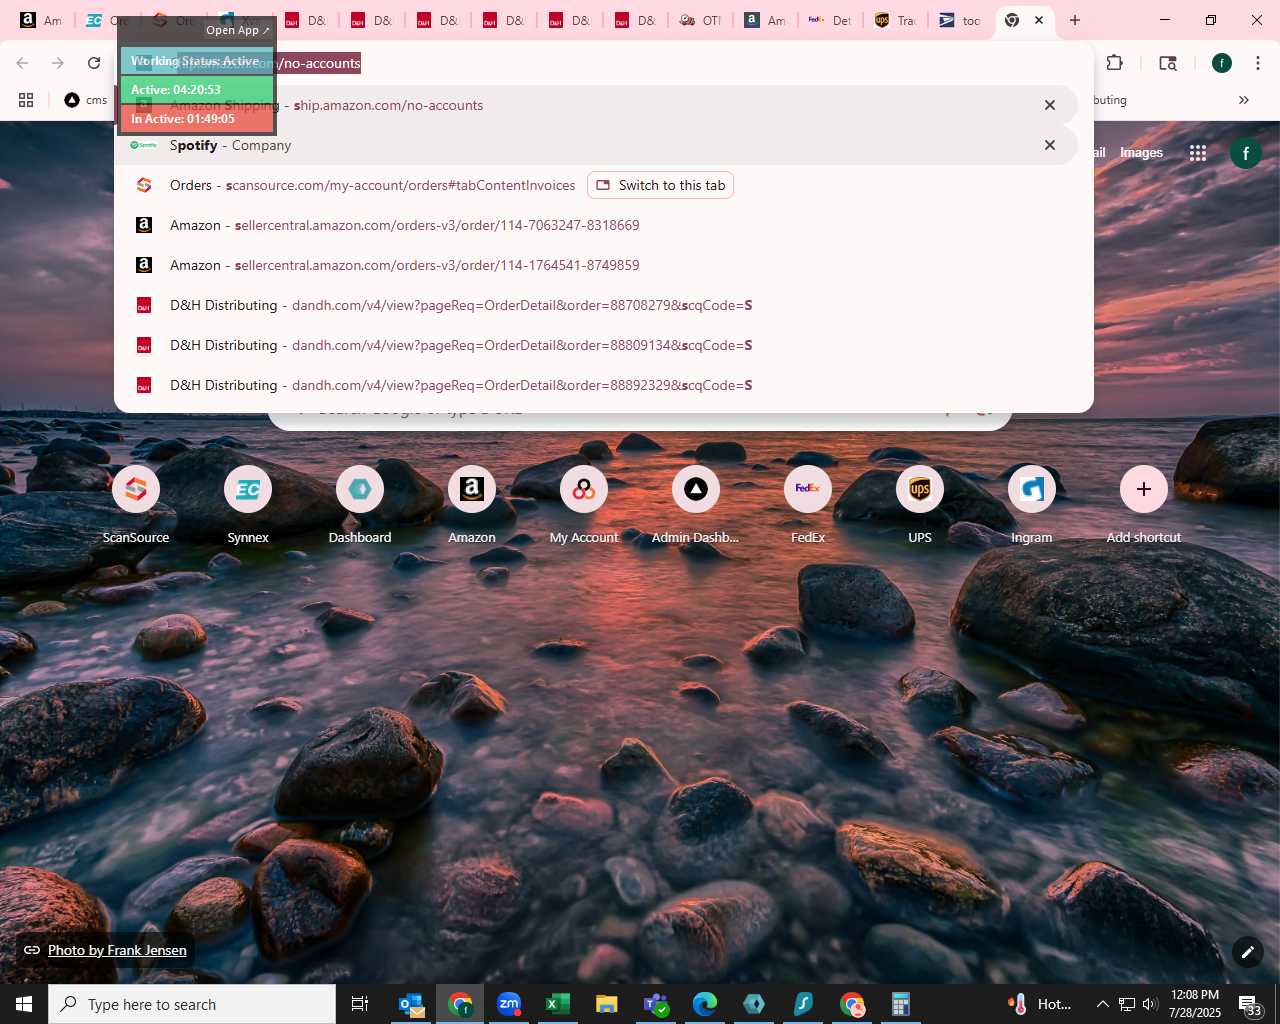Select D&H order 88809134 suggestion
Screen dimensions: 1280x1024
point(596,345)
